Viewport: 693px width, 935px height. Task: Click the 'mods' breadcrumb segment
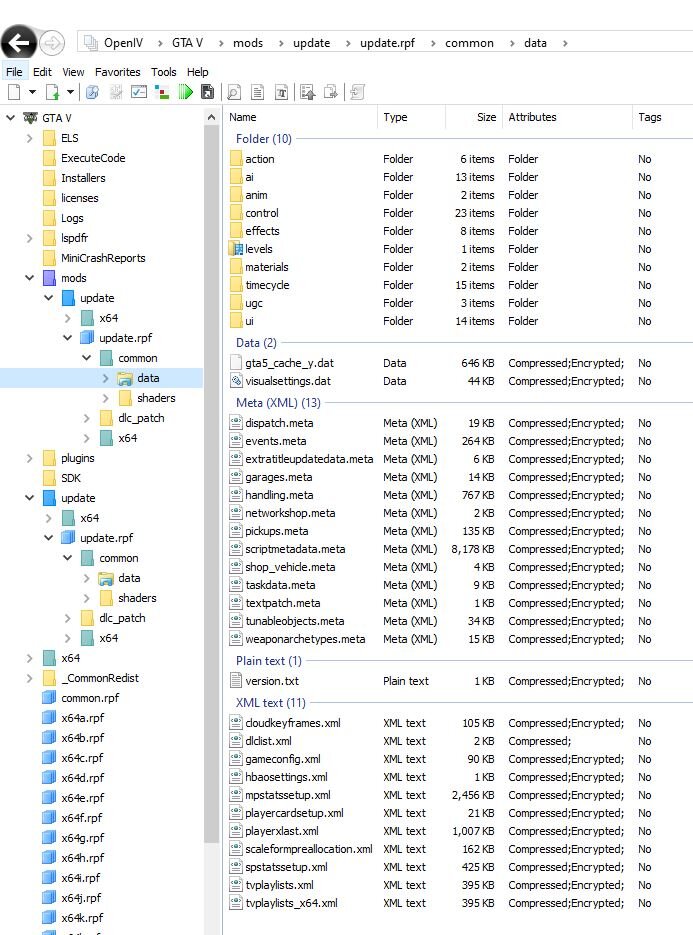pyautogui.click(x=248, y=43)
